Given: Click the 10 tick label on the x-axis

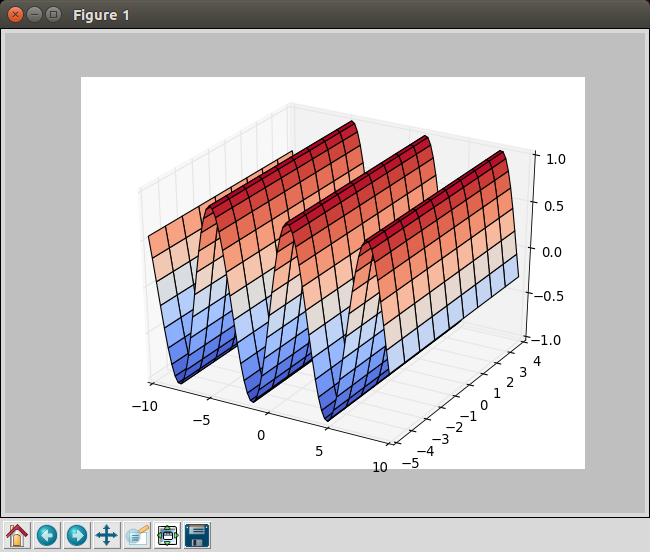Looking at the screenshot, I should (x=380, y=467).
